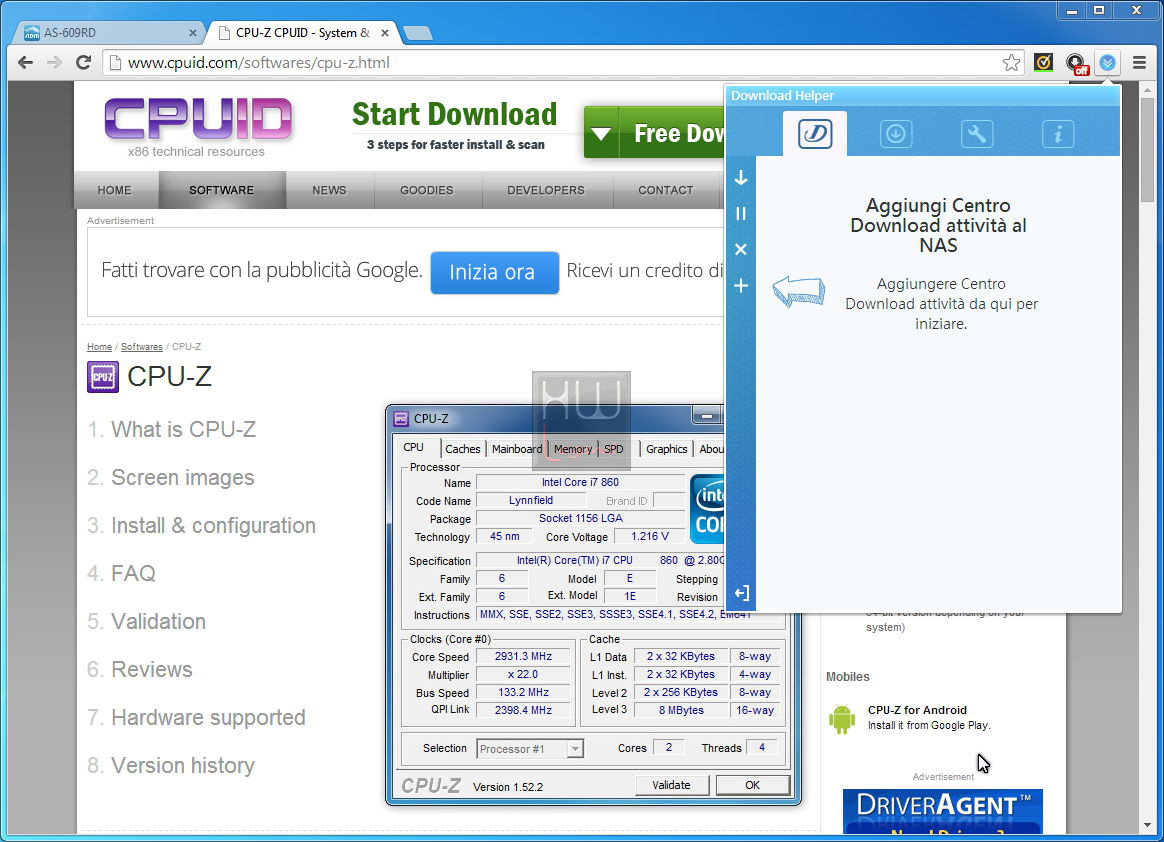Remove task with the sidebar X icon
The height and width of the screenshot is (842, 1164).
coord(741,249)
